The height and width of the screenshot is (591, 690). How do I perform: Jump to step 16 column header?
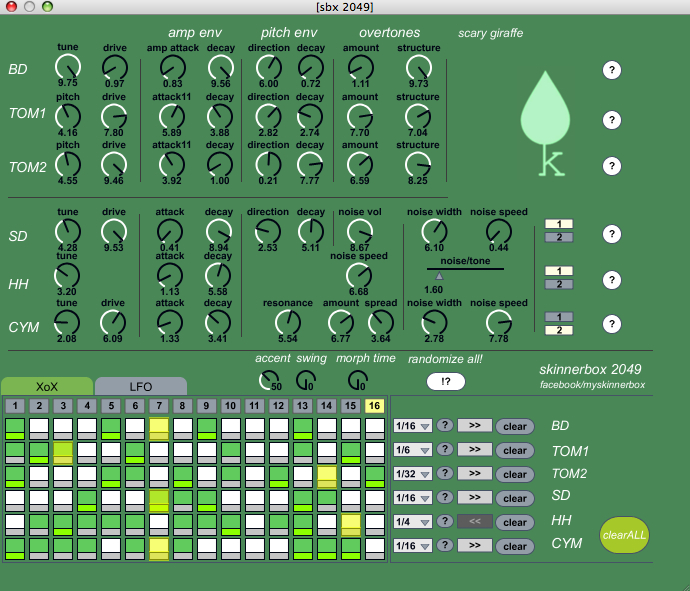[375, 405]
